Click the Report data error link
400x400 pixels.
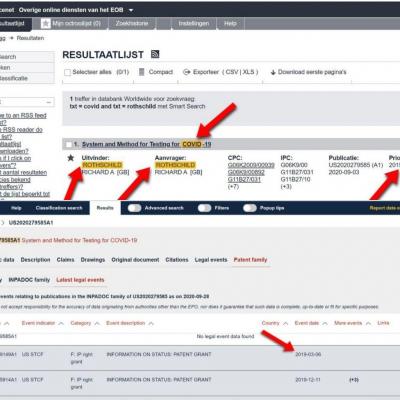(x=385, y=208)
